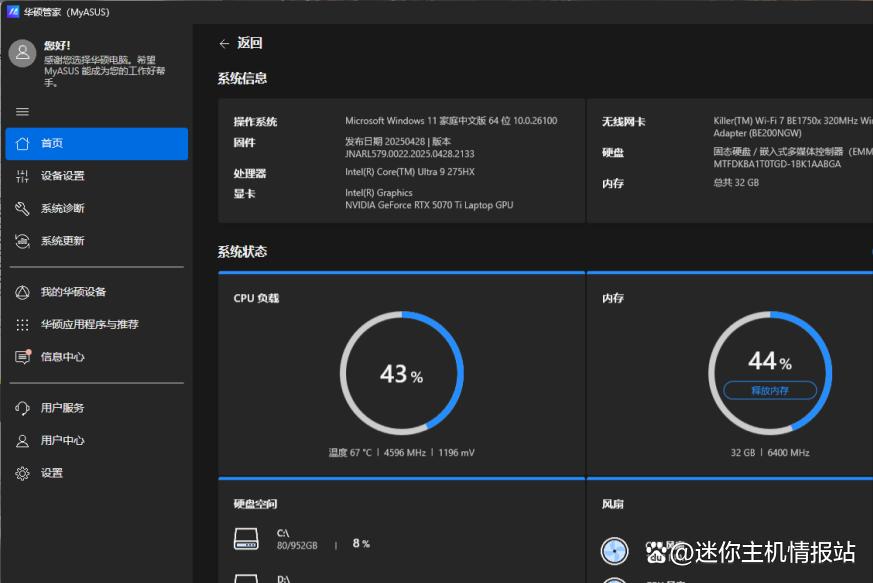The height and width of the screenshot is (583, 873).
Task: Click the 风扇 panel title
Action: (x=612, y=504)
